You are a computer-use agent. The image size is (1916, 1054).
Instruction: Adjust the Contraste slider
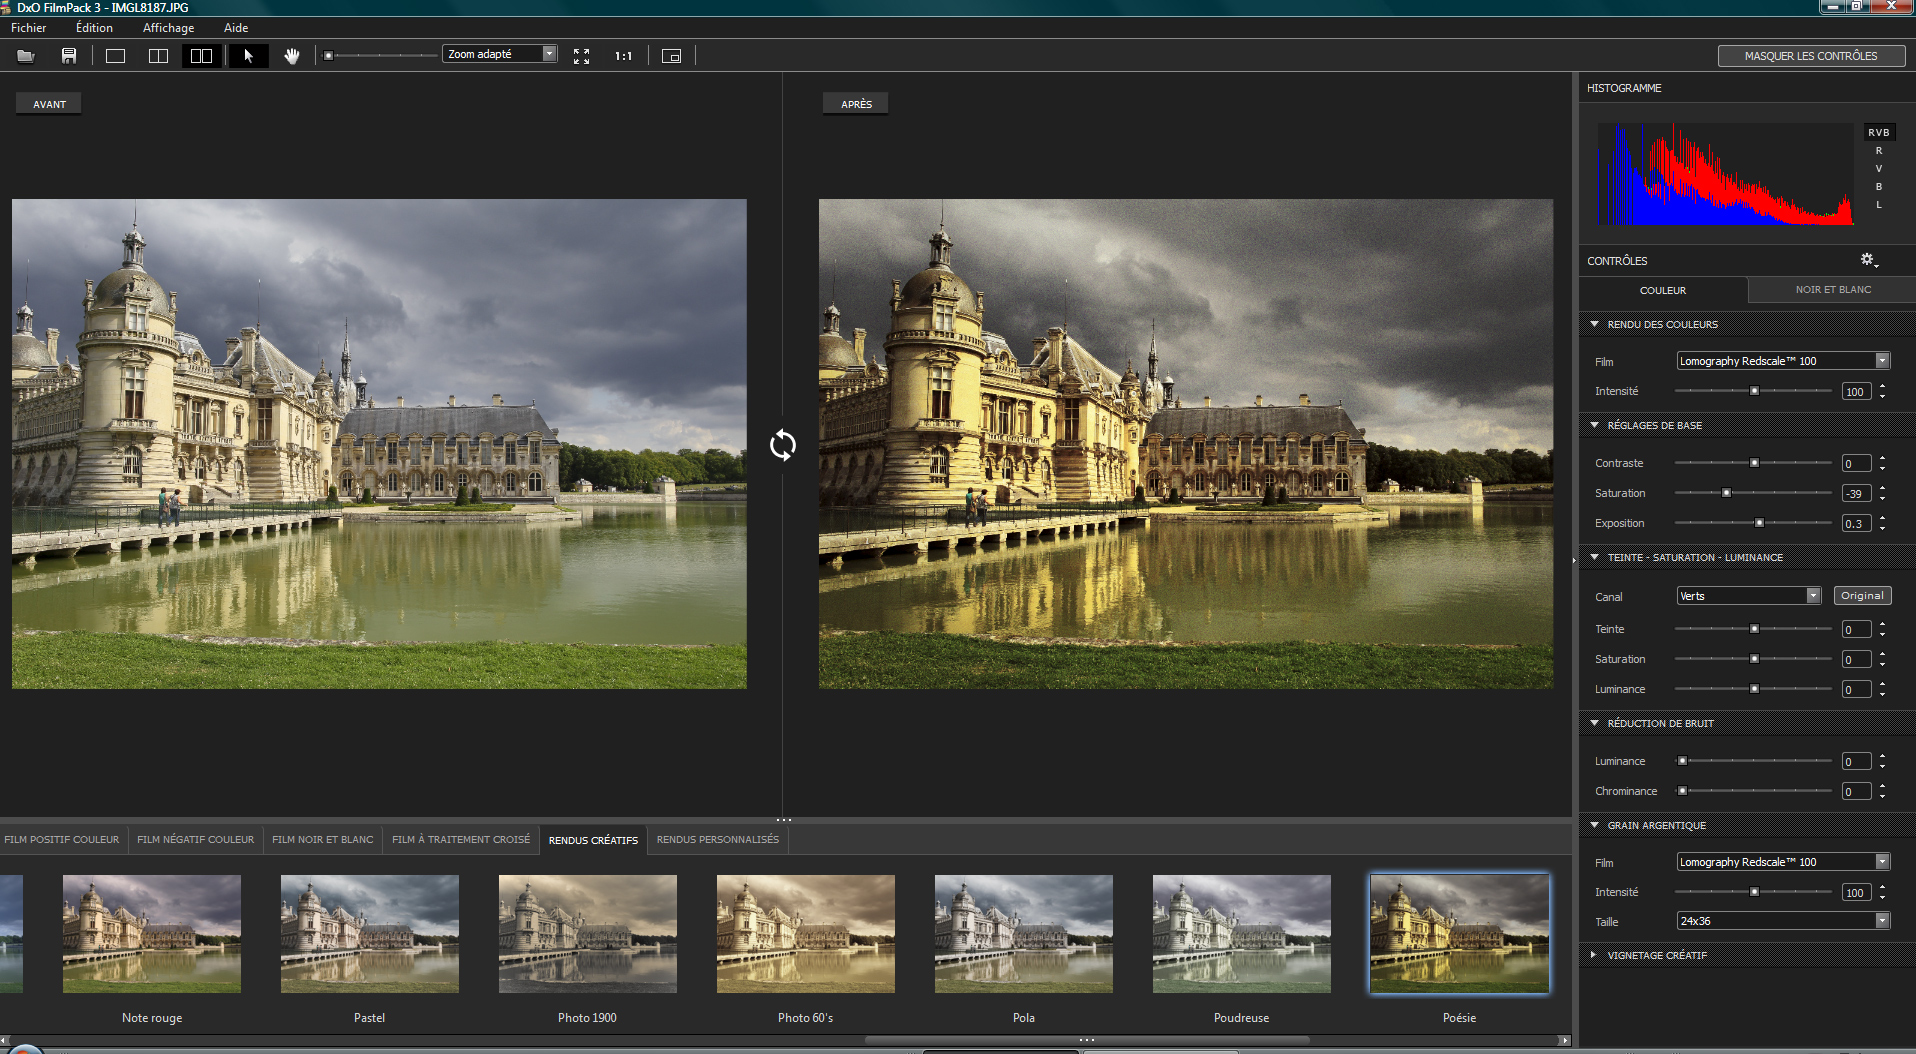(x=1753, y=463)
